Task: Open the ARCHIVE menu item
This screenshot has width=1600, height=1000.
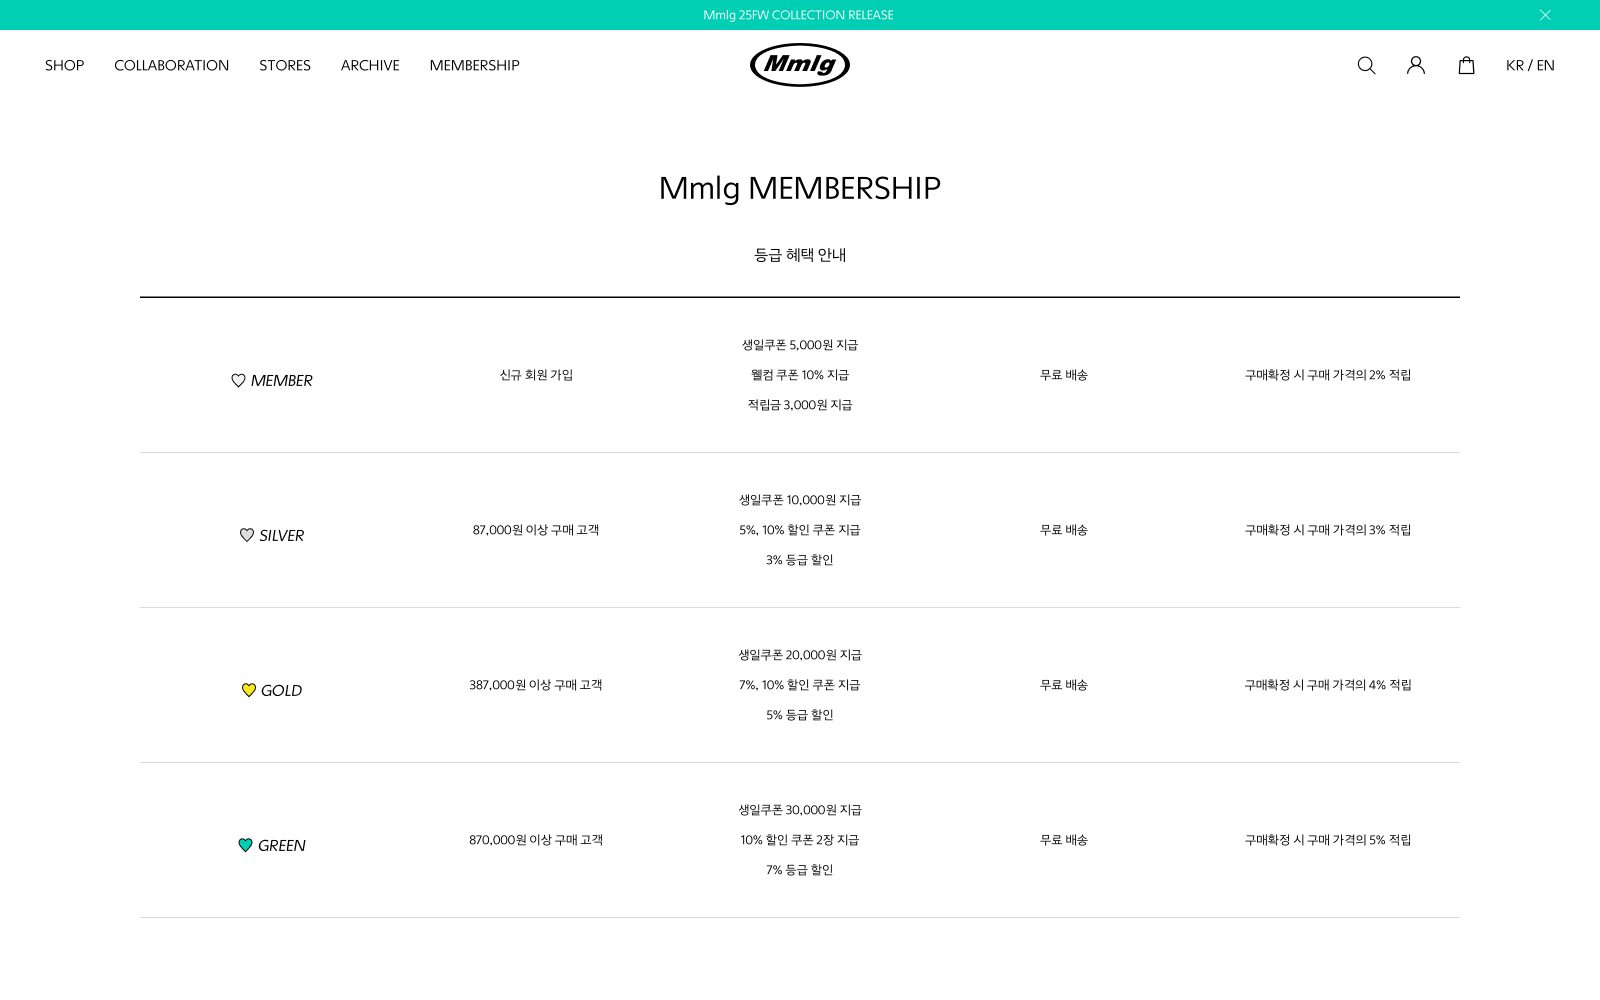Action: [370, 65]
